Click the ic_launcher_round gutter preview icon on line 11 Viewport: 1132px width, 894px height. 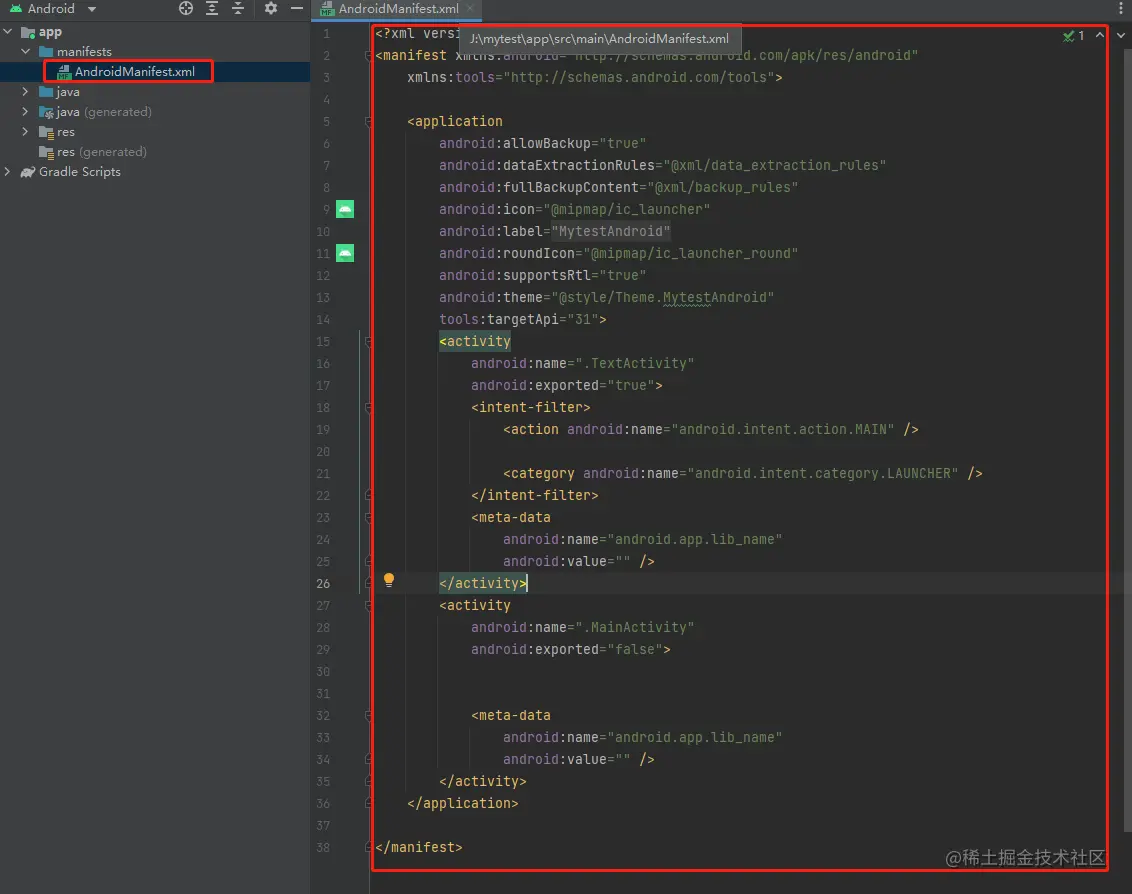[345, 253]
